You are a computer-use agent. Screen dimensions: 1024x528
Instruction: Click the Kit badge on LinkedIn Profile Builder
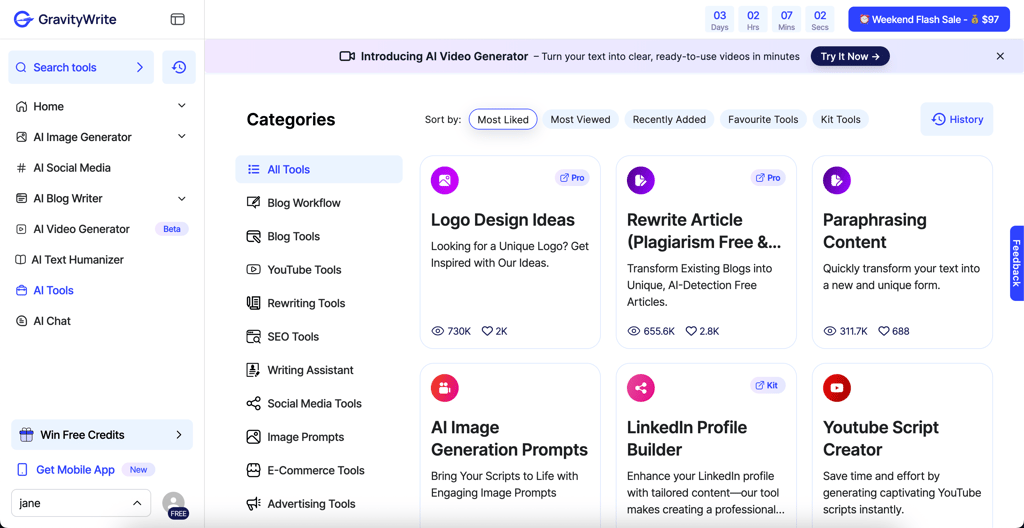pos(768,386)
